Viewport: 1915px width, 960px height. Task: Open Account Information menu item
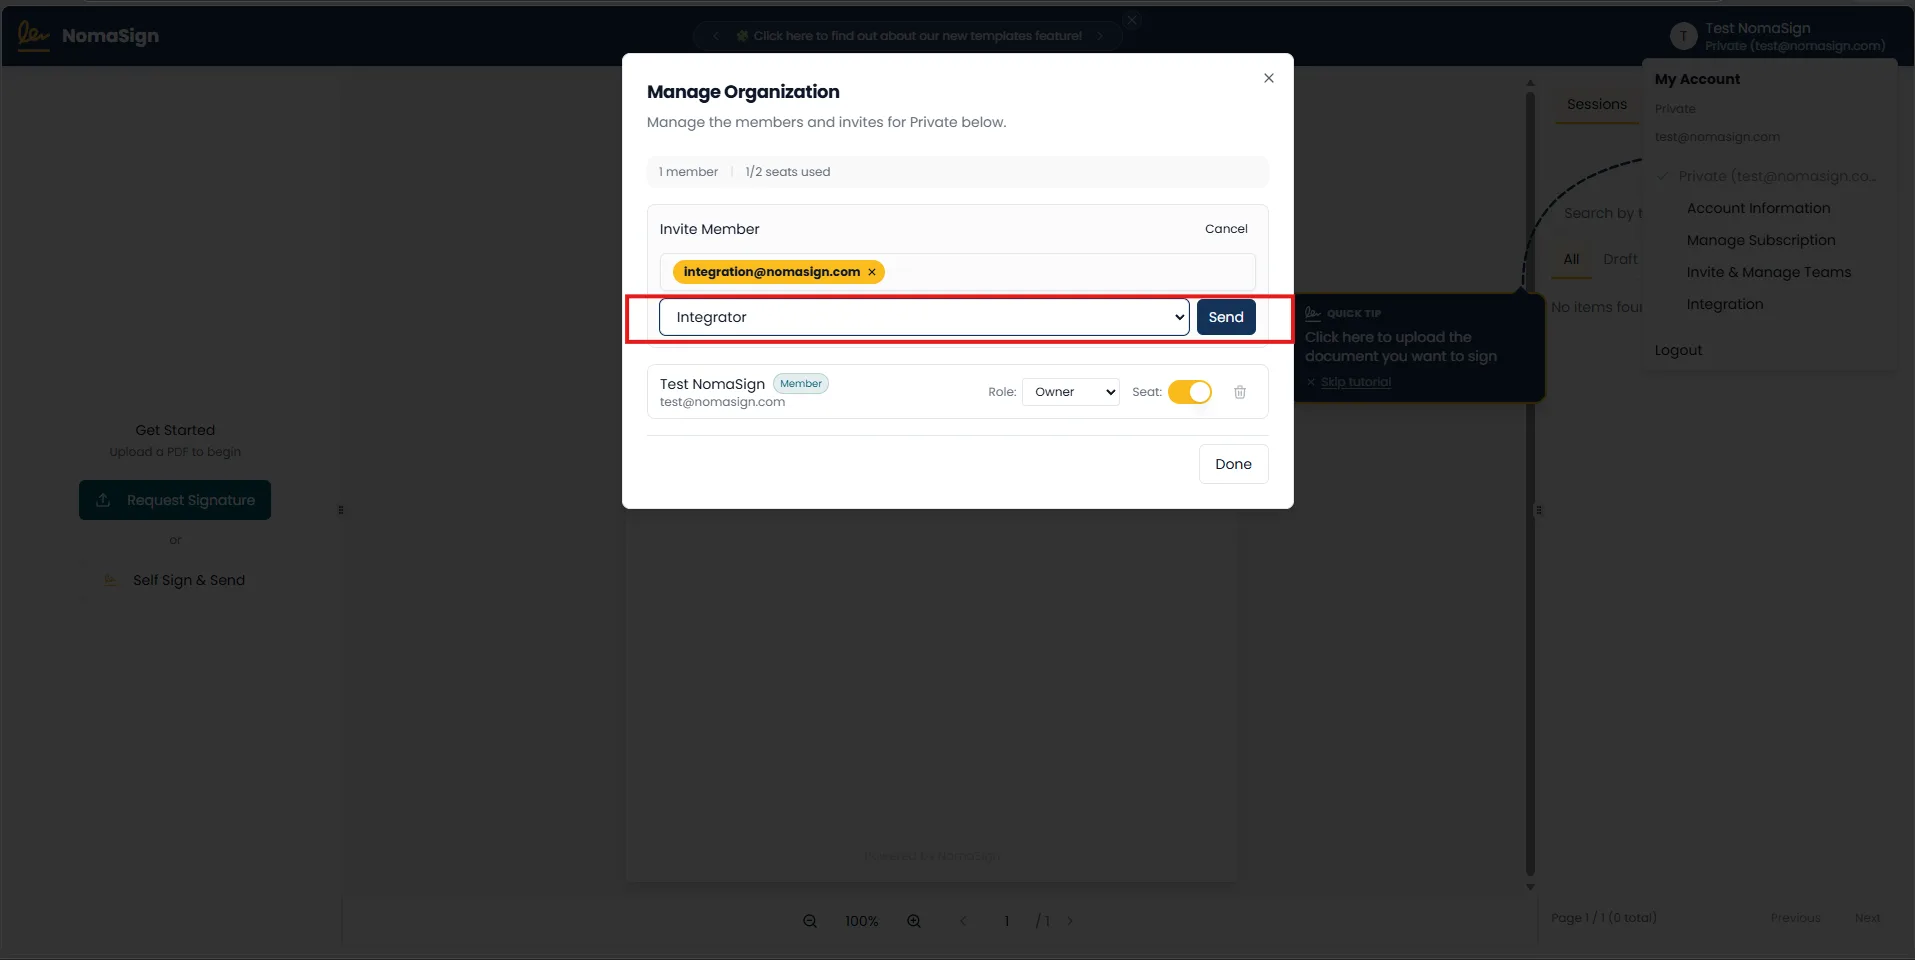1758,208
